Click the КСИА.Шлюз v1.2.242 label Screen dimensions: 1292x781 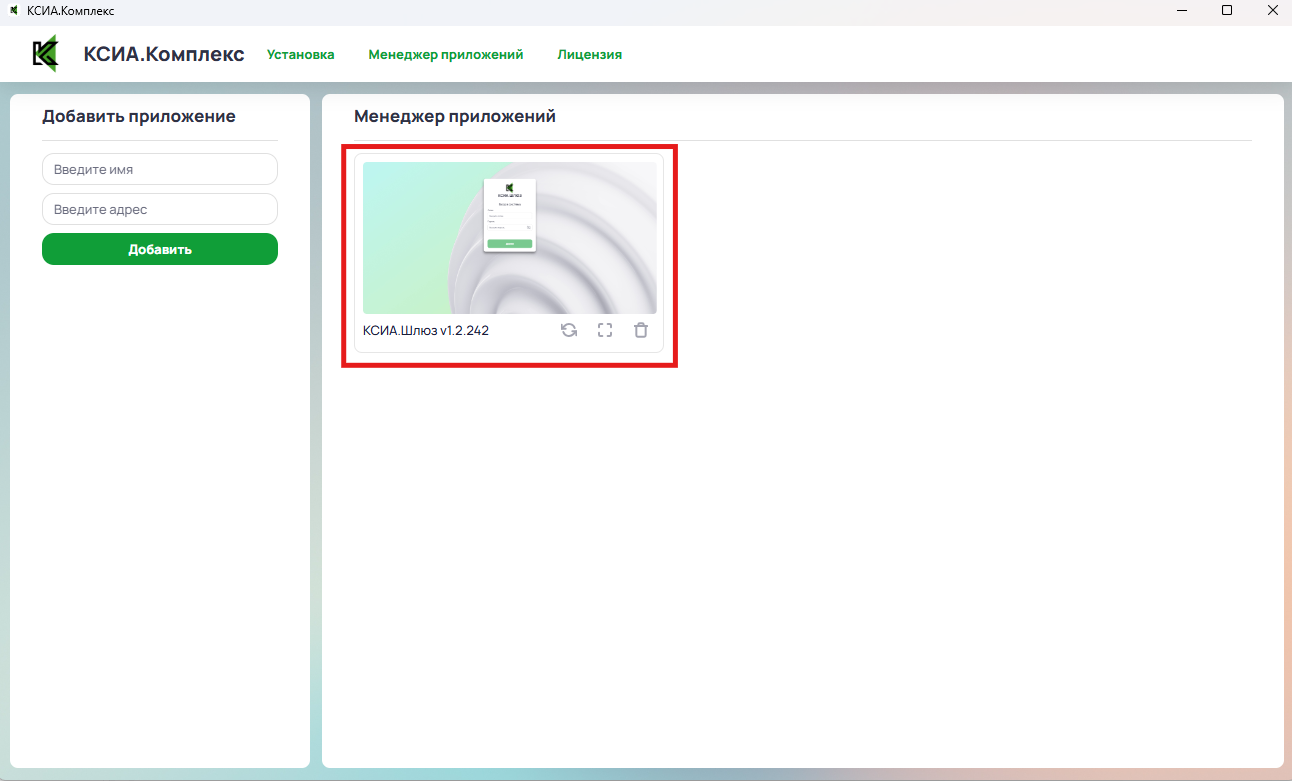click(x=426, y=331)
